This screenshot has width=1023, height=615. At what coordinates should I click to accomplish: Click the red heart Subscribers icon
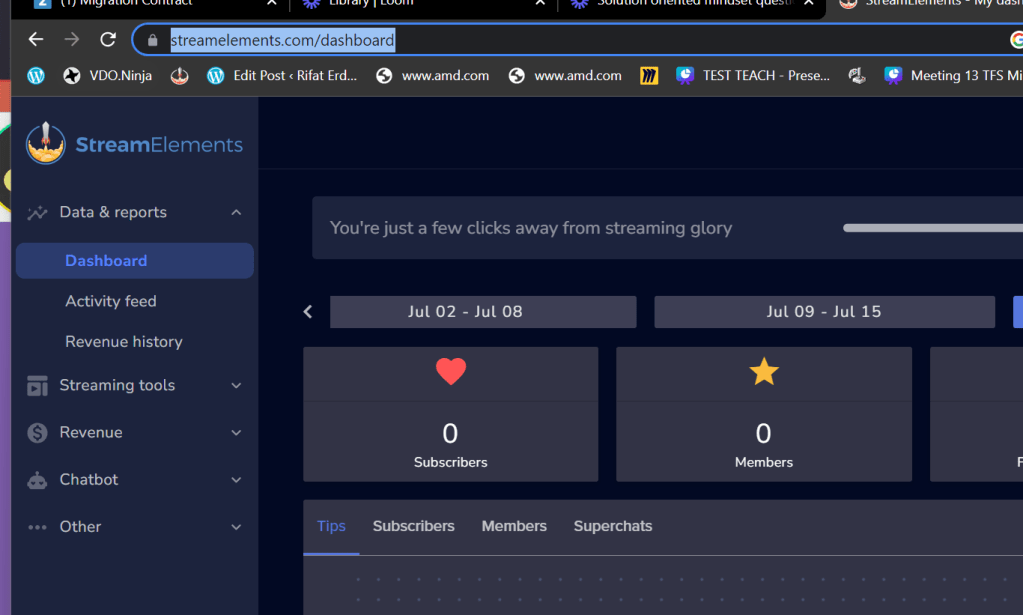(x=451, y=372)
